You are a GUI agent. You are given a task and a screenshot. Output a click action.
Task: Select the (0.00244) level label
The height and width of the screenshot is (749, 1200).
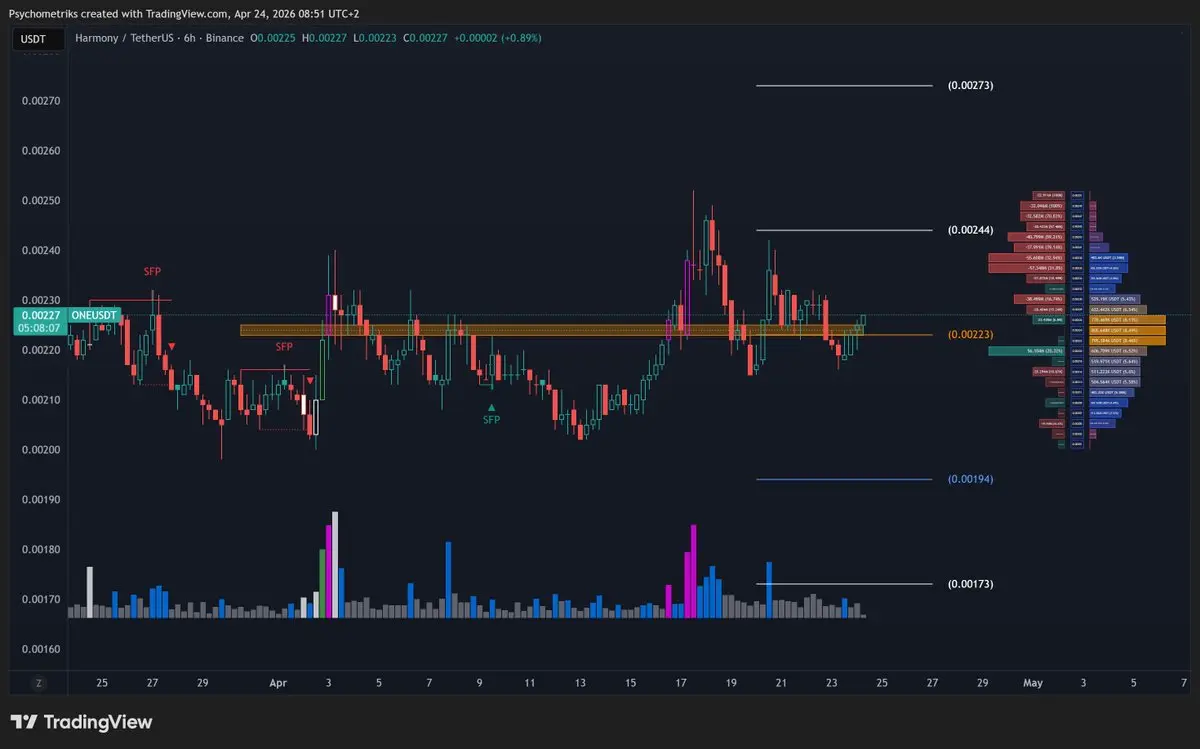[970, 231]
